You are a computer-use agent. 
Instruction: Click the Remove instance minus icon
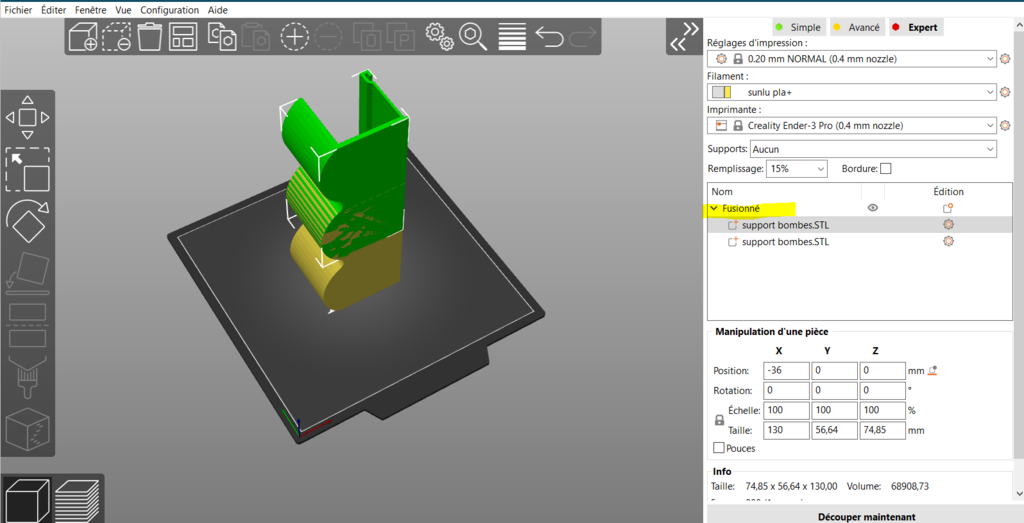328,37
